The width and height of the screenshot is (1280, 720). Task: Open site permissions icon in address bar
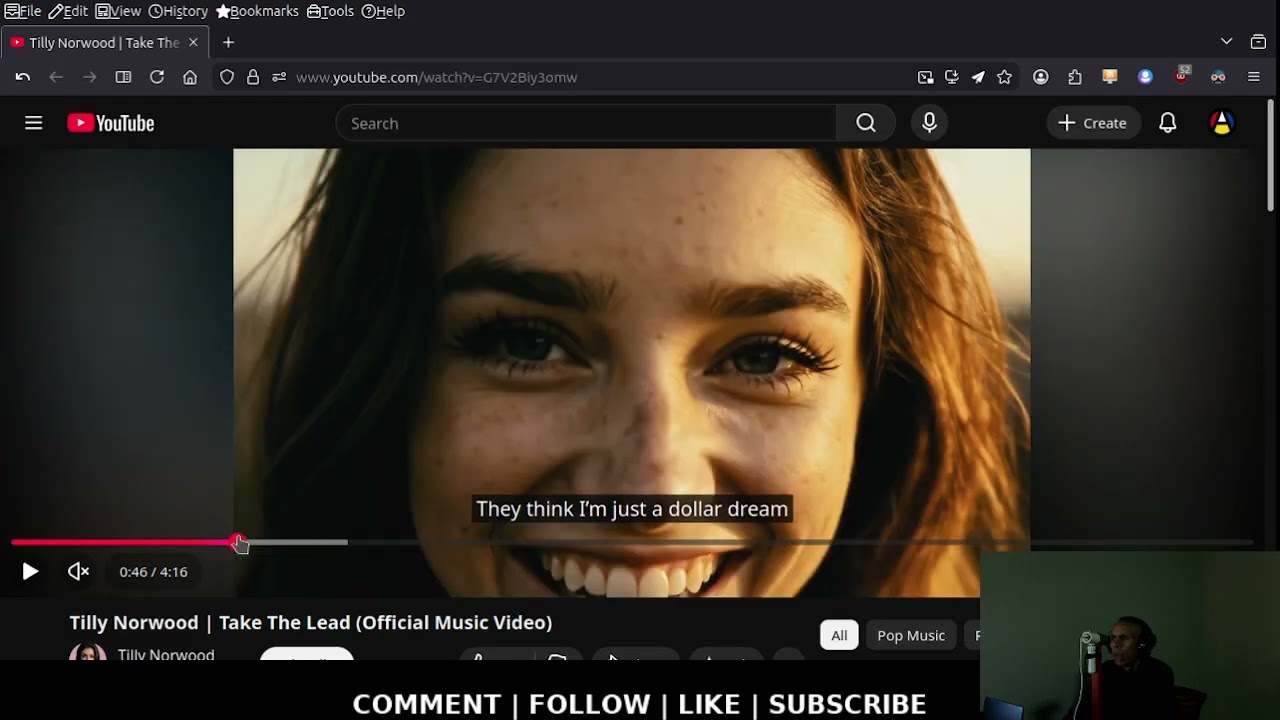tap(279, 77)
